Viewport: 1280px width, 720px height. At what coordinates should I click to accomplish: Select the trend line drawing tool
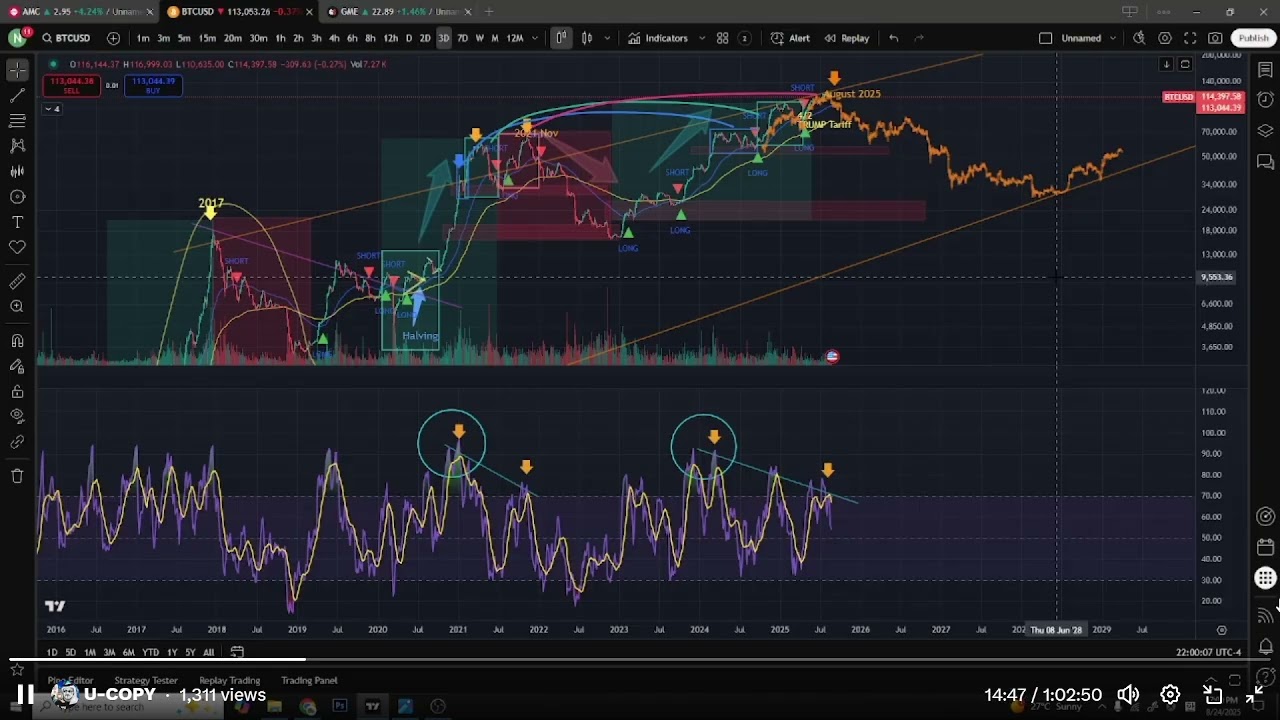(17, 96)
